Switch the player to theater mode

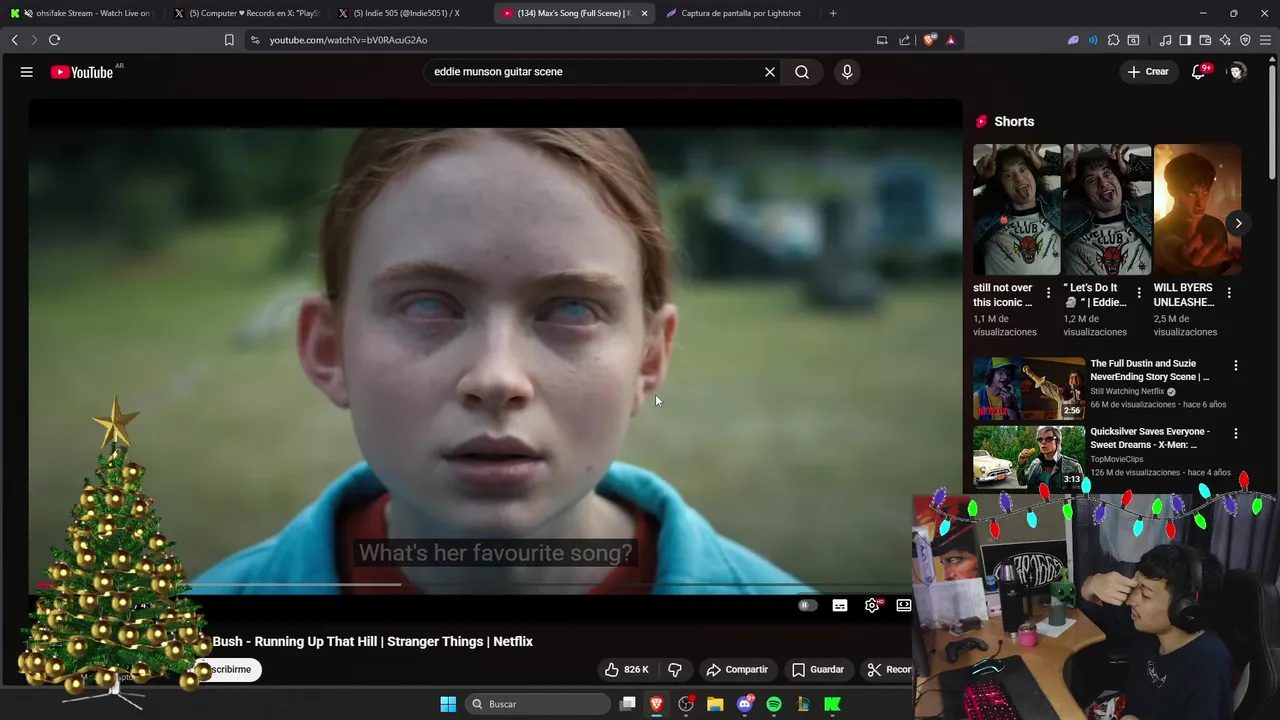coord(904,605)
